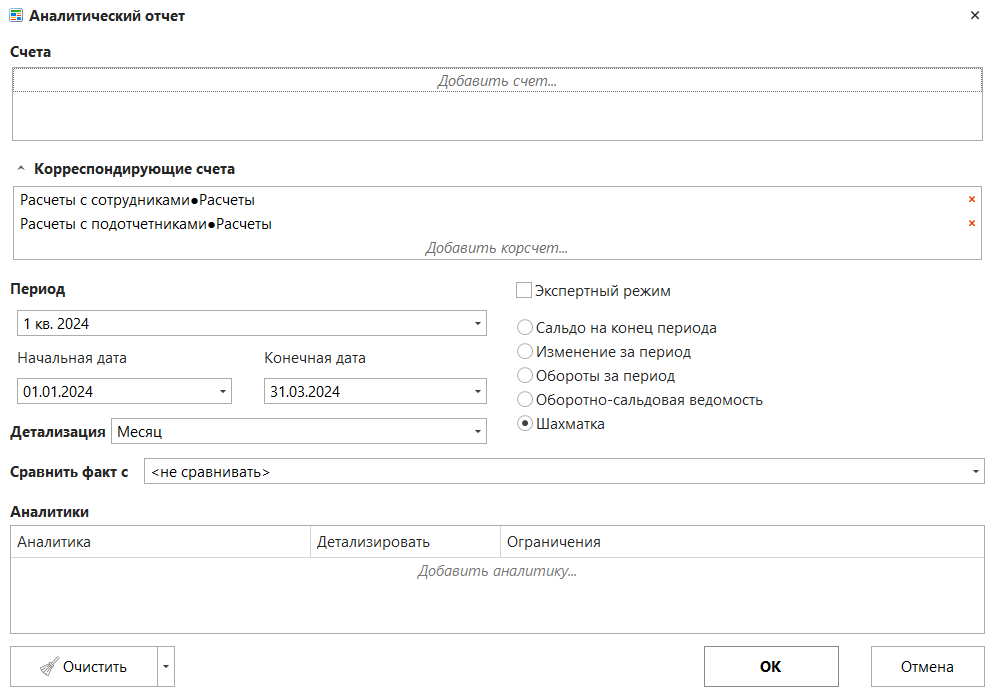Select the Шахматка radio button
This screenshot has height=698, width=995.
tap(524, 424)
